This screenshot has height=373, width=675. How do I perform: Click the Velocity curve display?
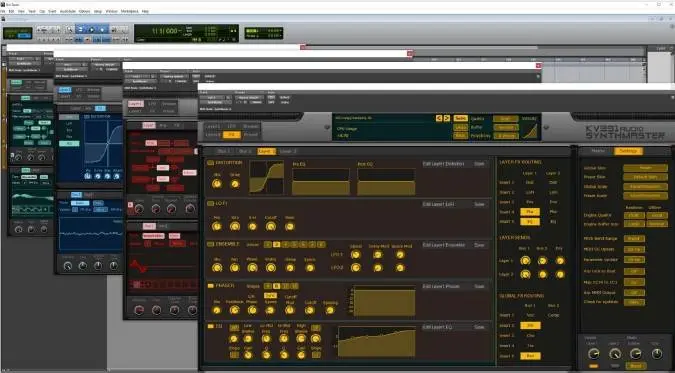tap(530, 131)
